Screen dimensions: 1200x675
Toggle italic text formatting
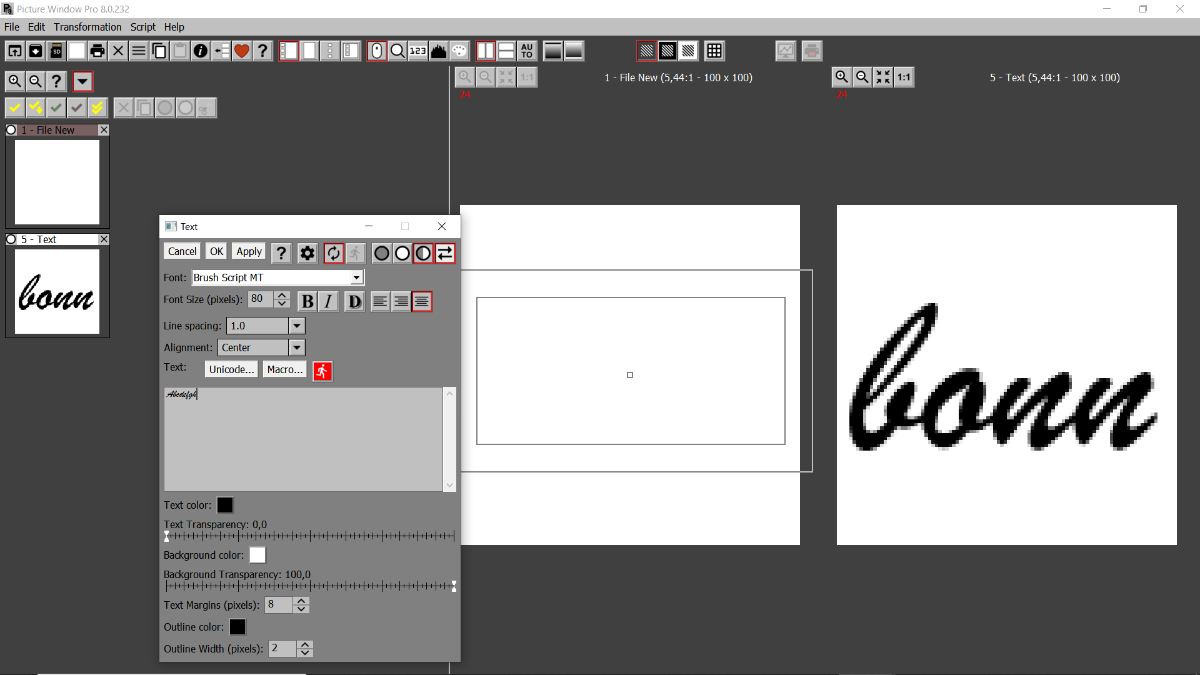pyautogui.click(x=327, y=301)
